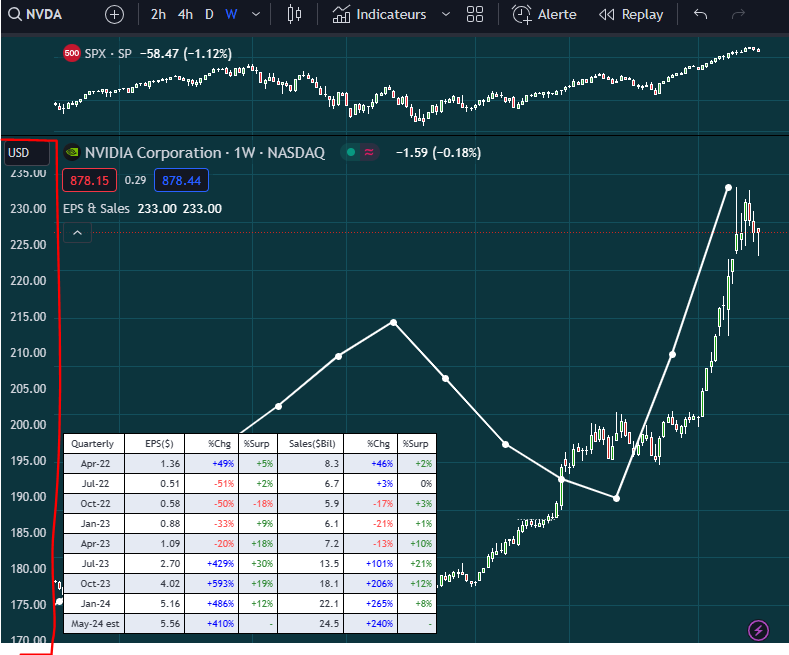Select the 2h timeframe
The image size is (789, 655).
click(158, 14)
